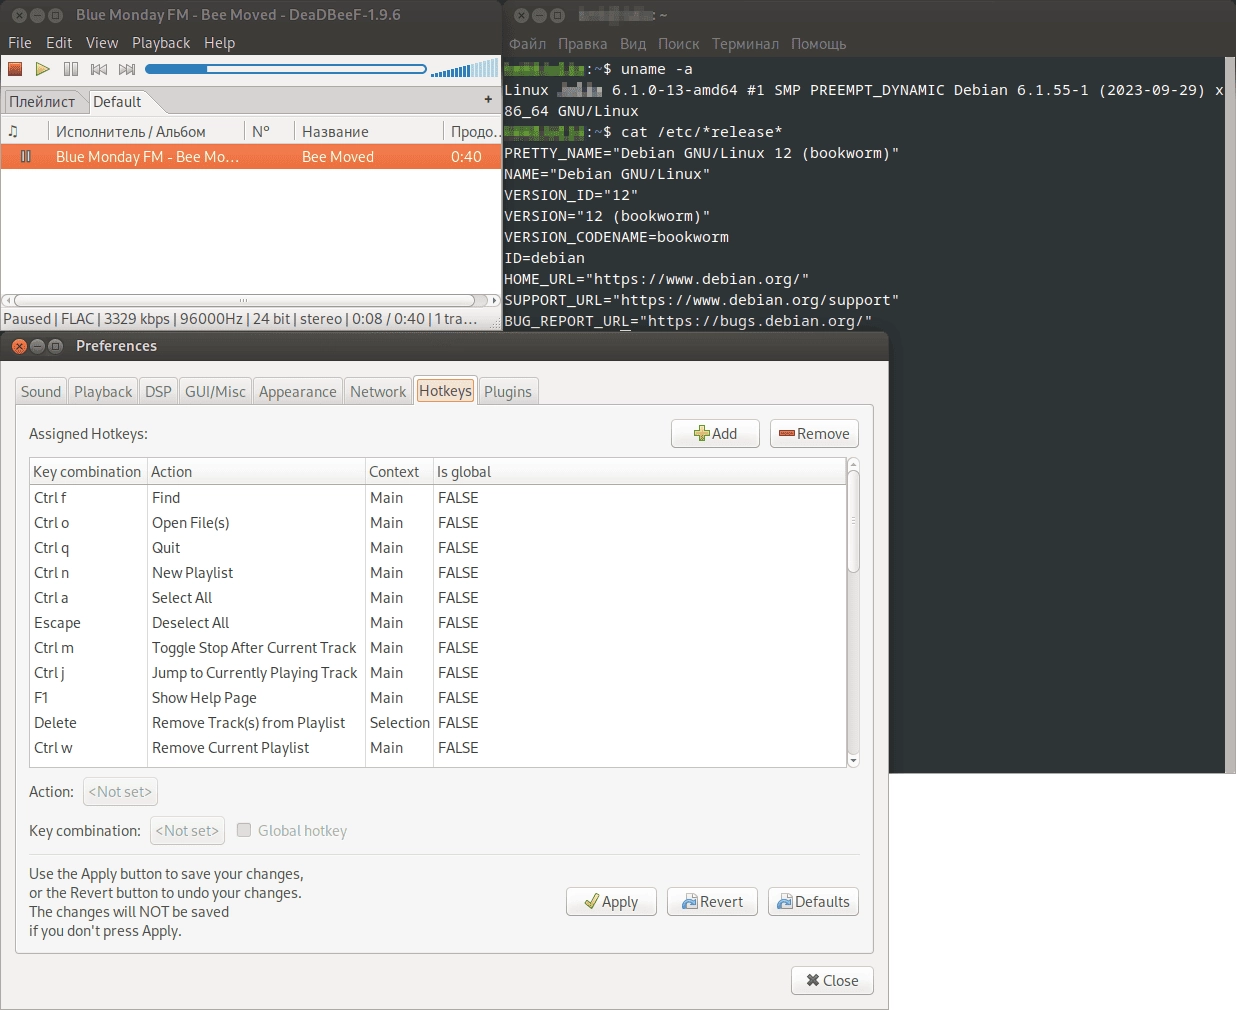Switch to the Плейлист playlist tab
Viewport: 1236px width, 1010px height.
click(x=43, y=102)
